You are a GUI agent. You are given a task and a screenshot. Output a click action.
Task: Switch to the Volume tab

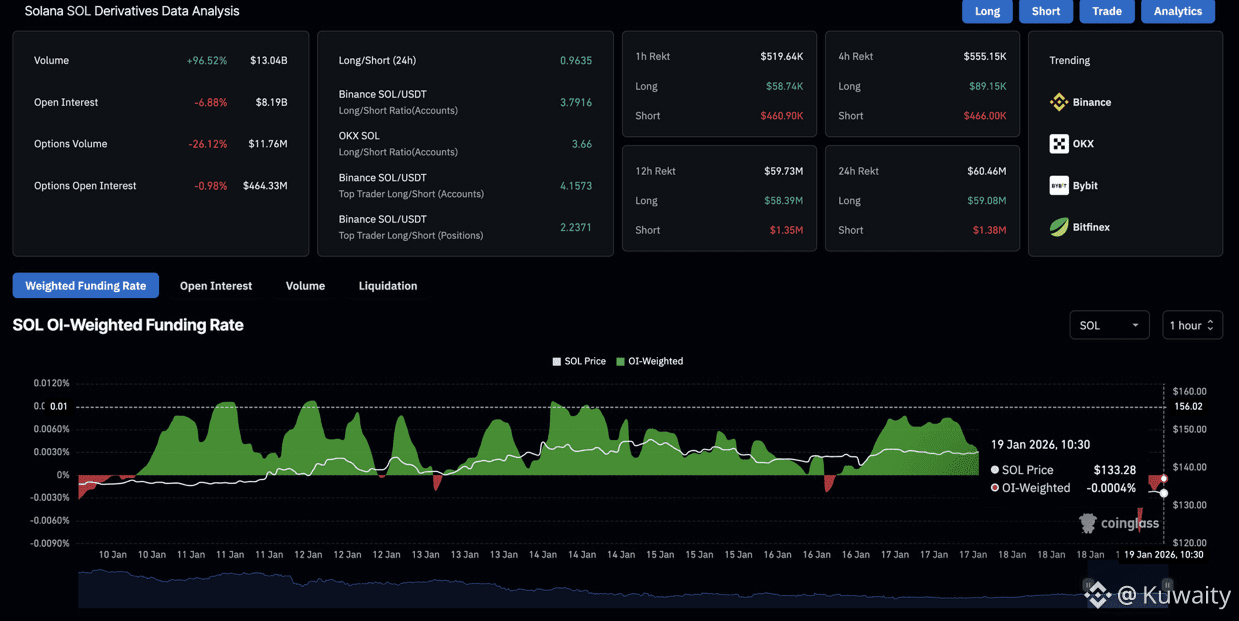tap(305, 286)
